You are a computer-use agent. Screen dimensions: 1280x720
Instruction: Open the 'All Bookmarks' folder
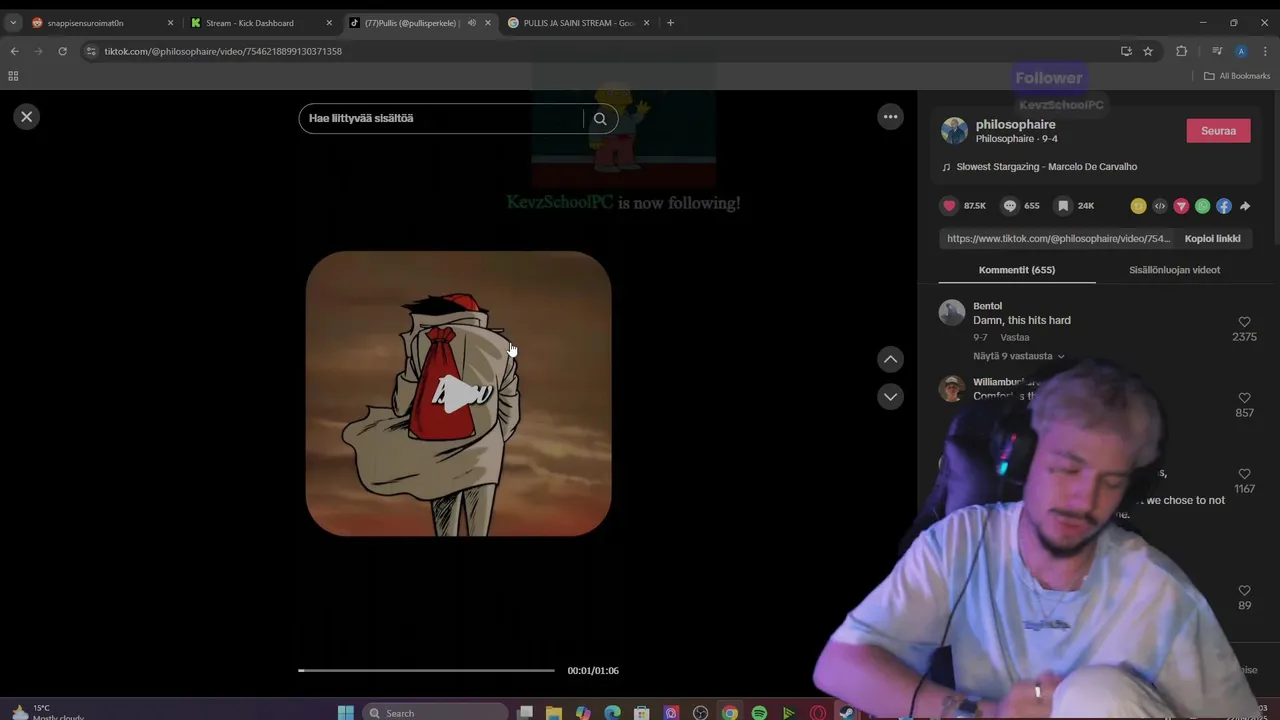pos(1237,76)
